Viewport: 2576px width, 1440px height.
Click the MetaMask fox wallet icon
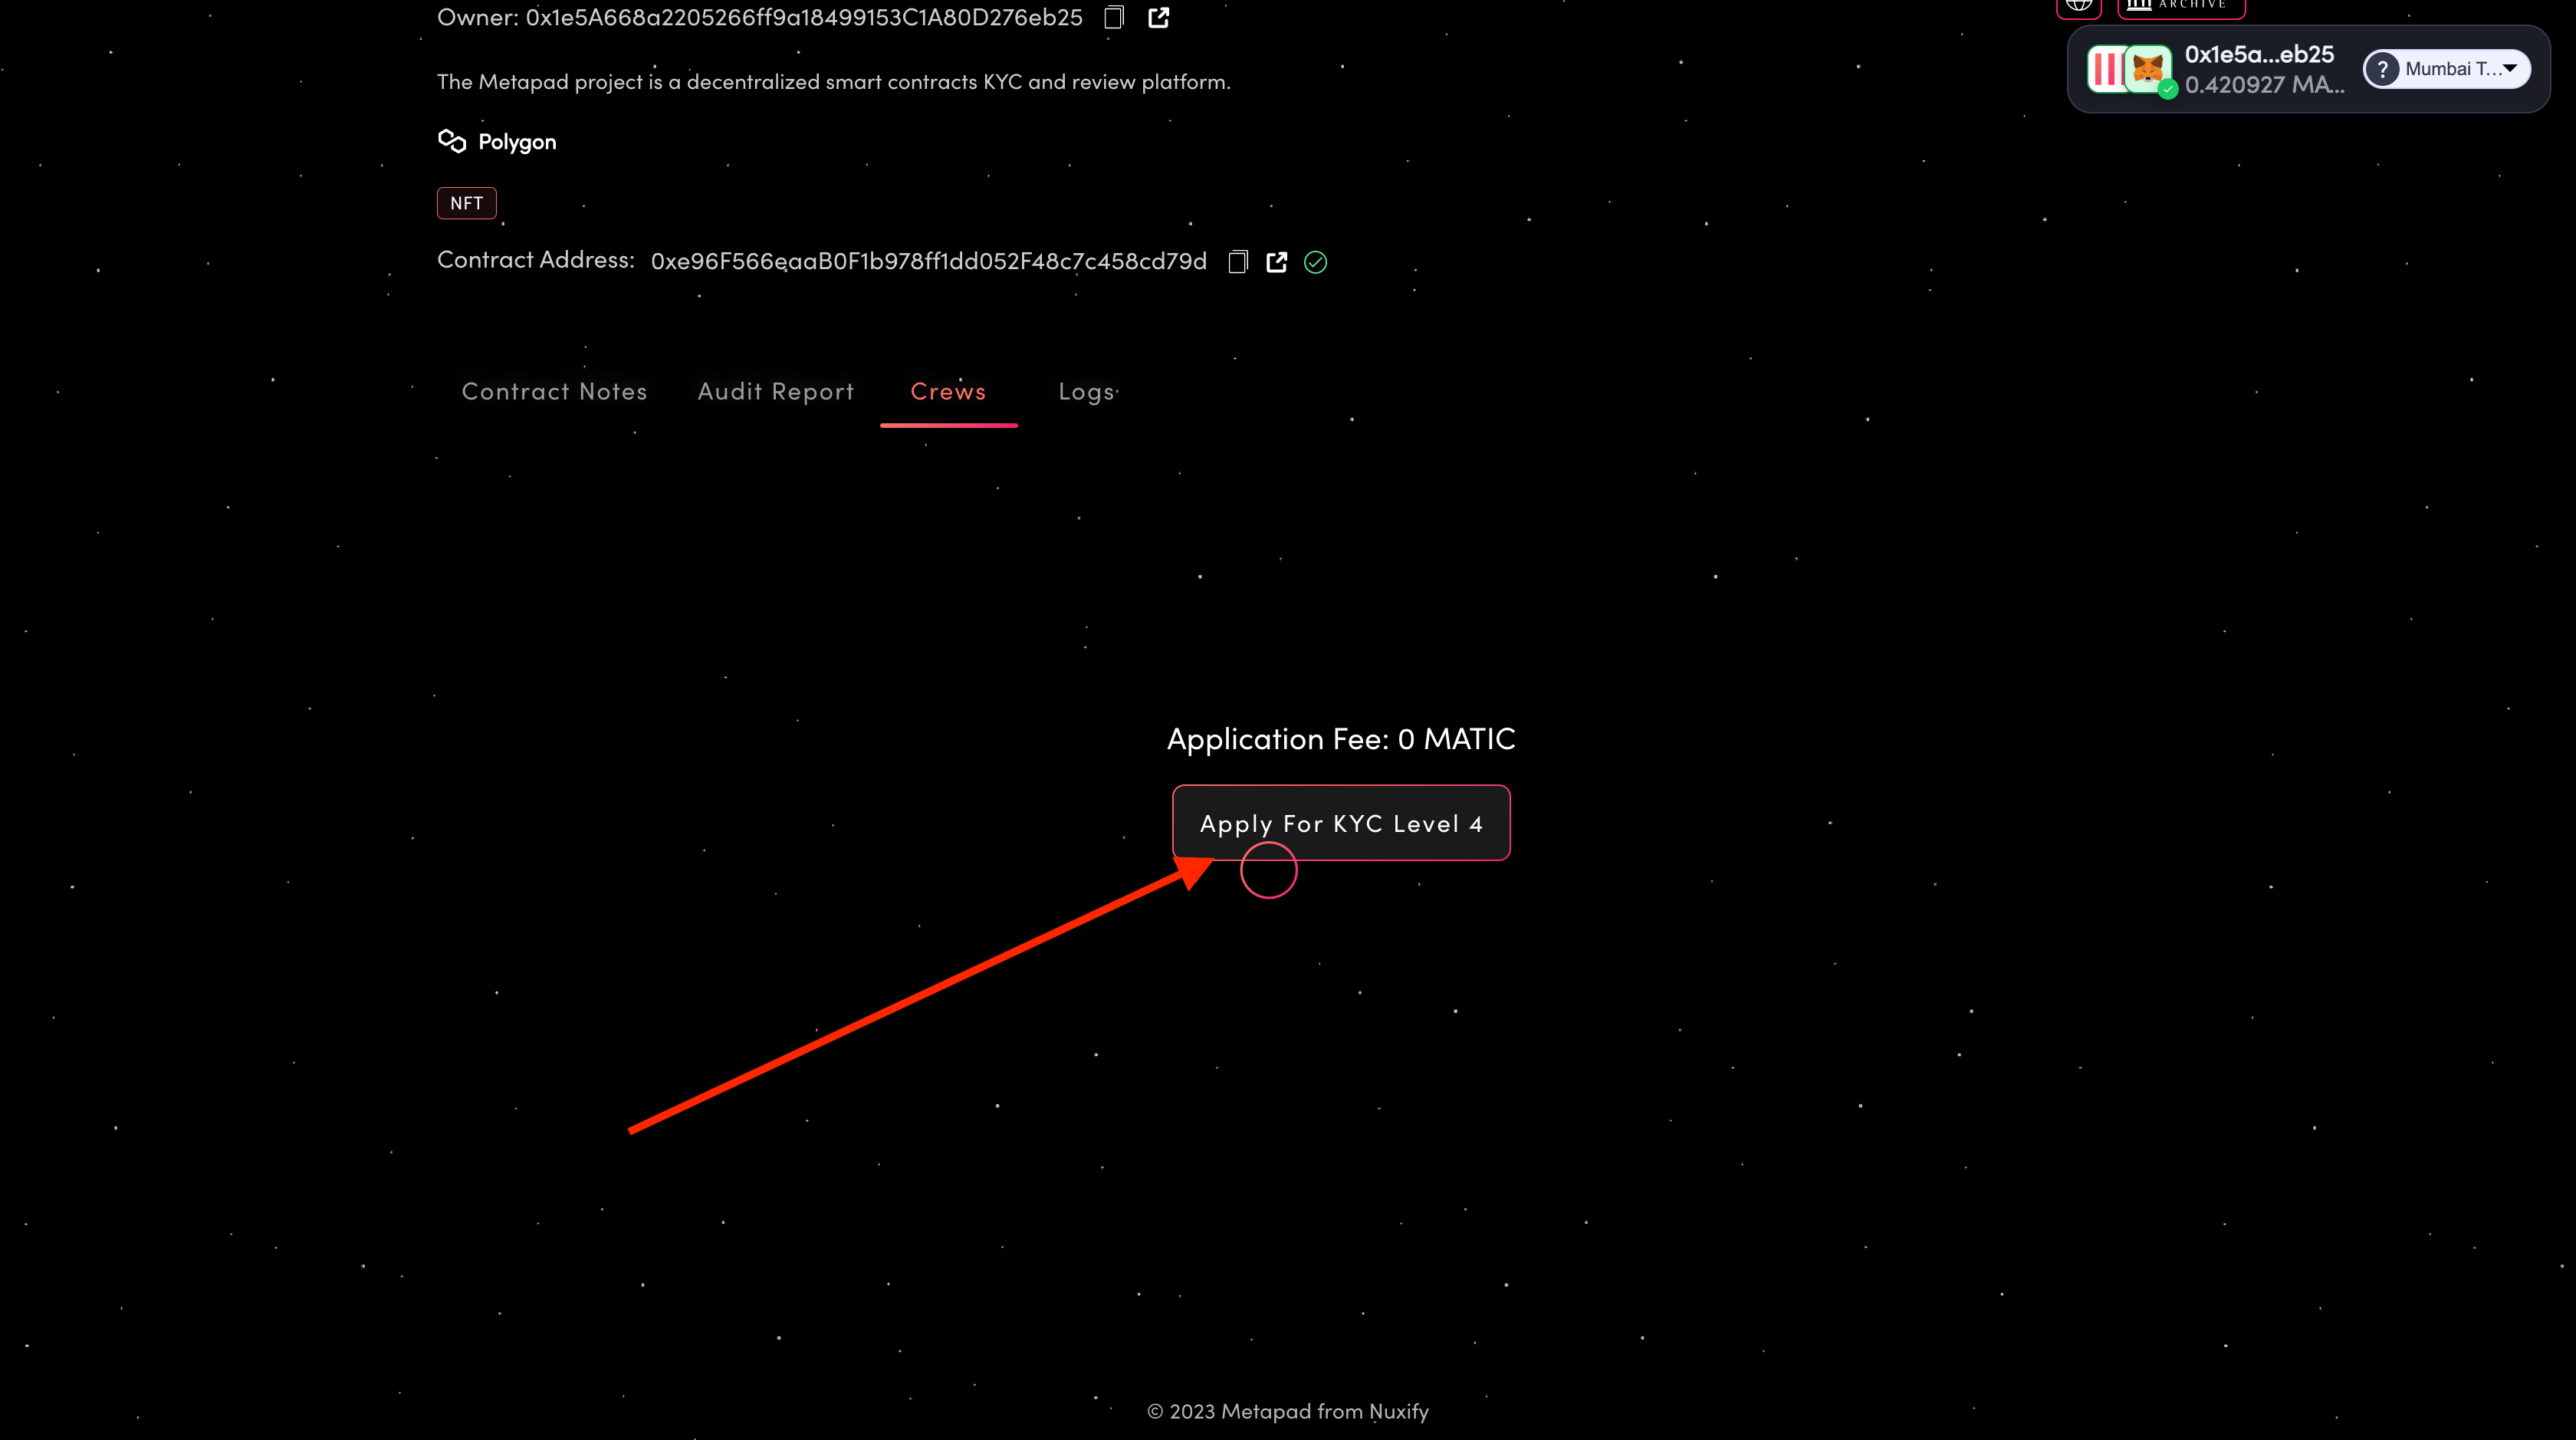pyautogui.click(x=2147, y=69)
